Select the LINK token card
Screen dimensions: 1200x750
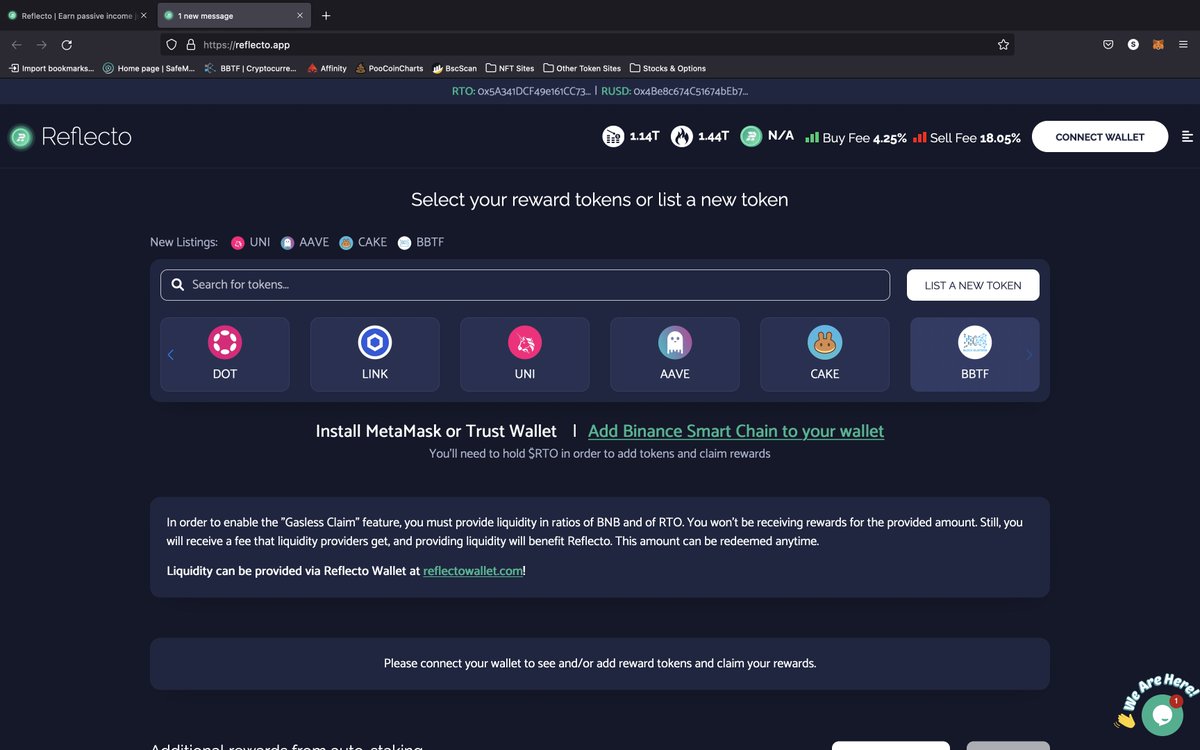pyautogui.click(x=375, y=354)
